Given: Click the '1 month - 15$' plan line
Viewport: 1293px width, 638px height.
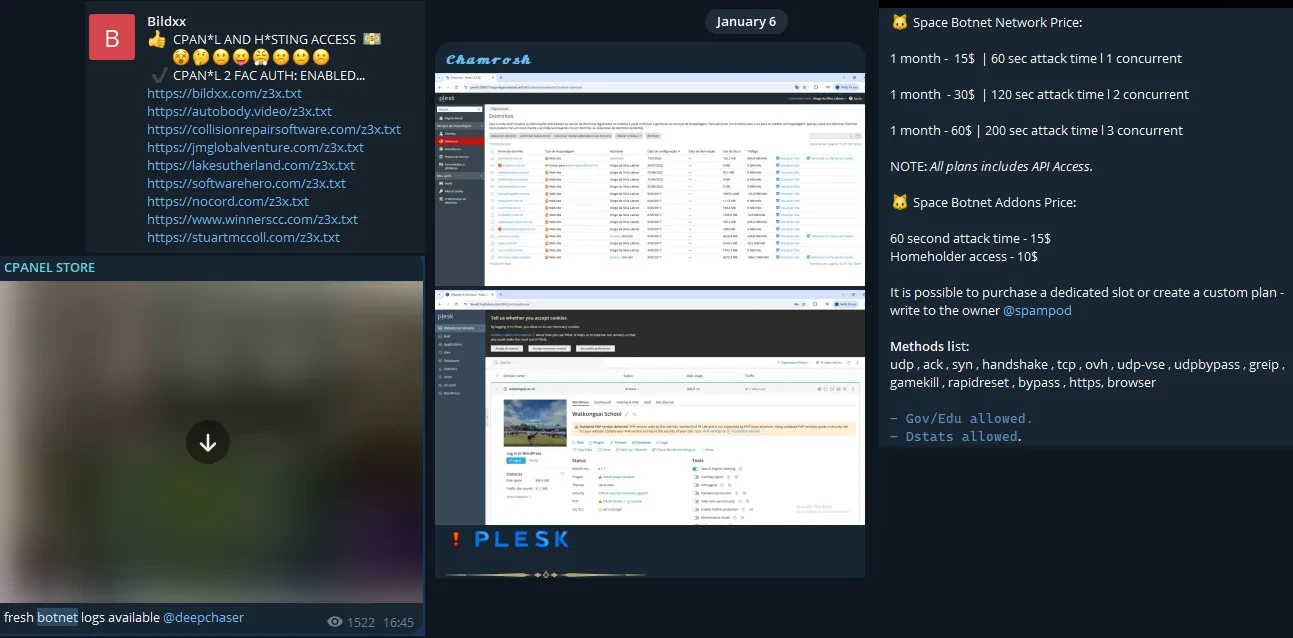Looking at the screenshot, I should pyautogui.click(x=1036, y=58).
